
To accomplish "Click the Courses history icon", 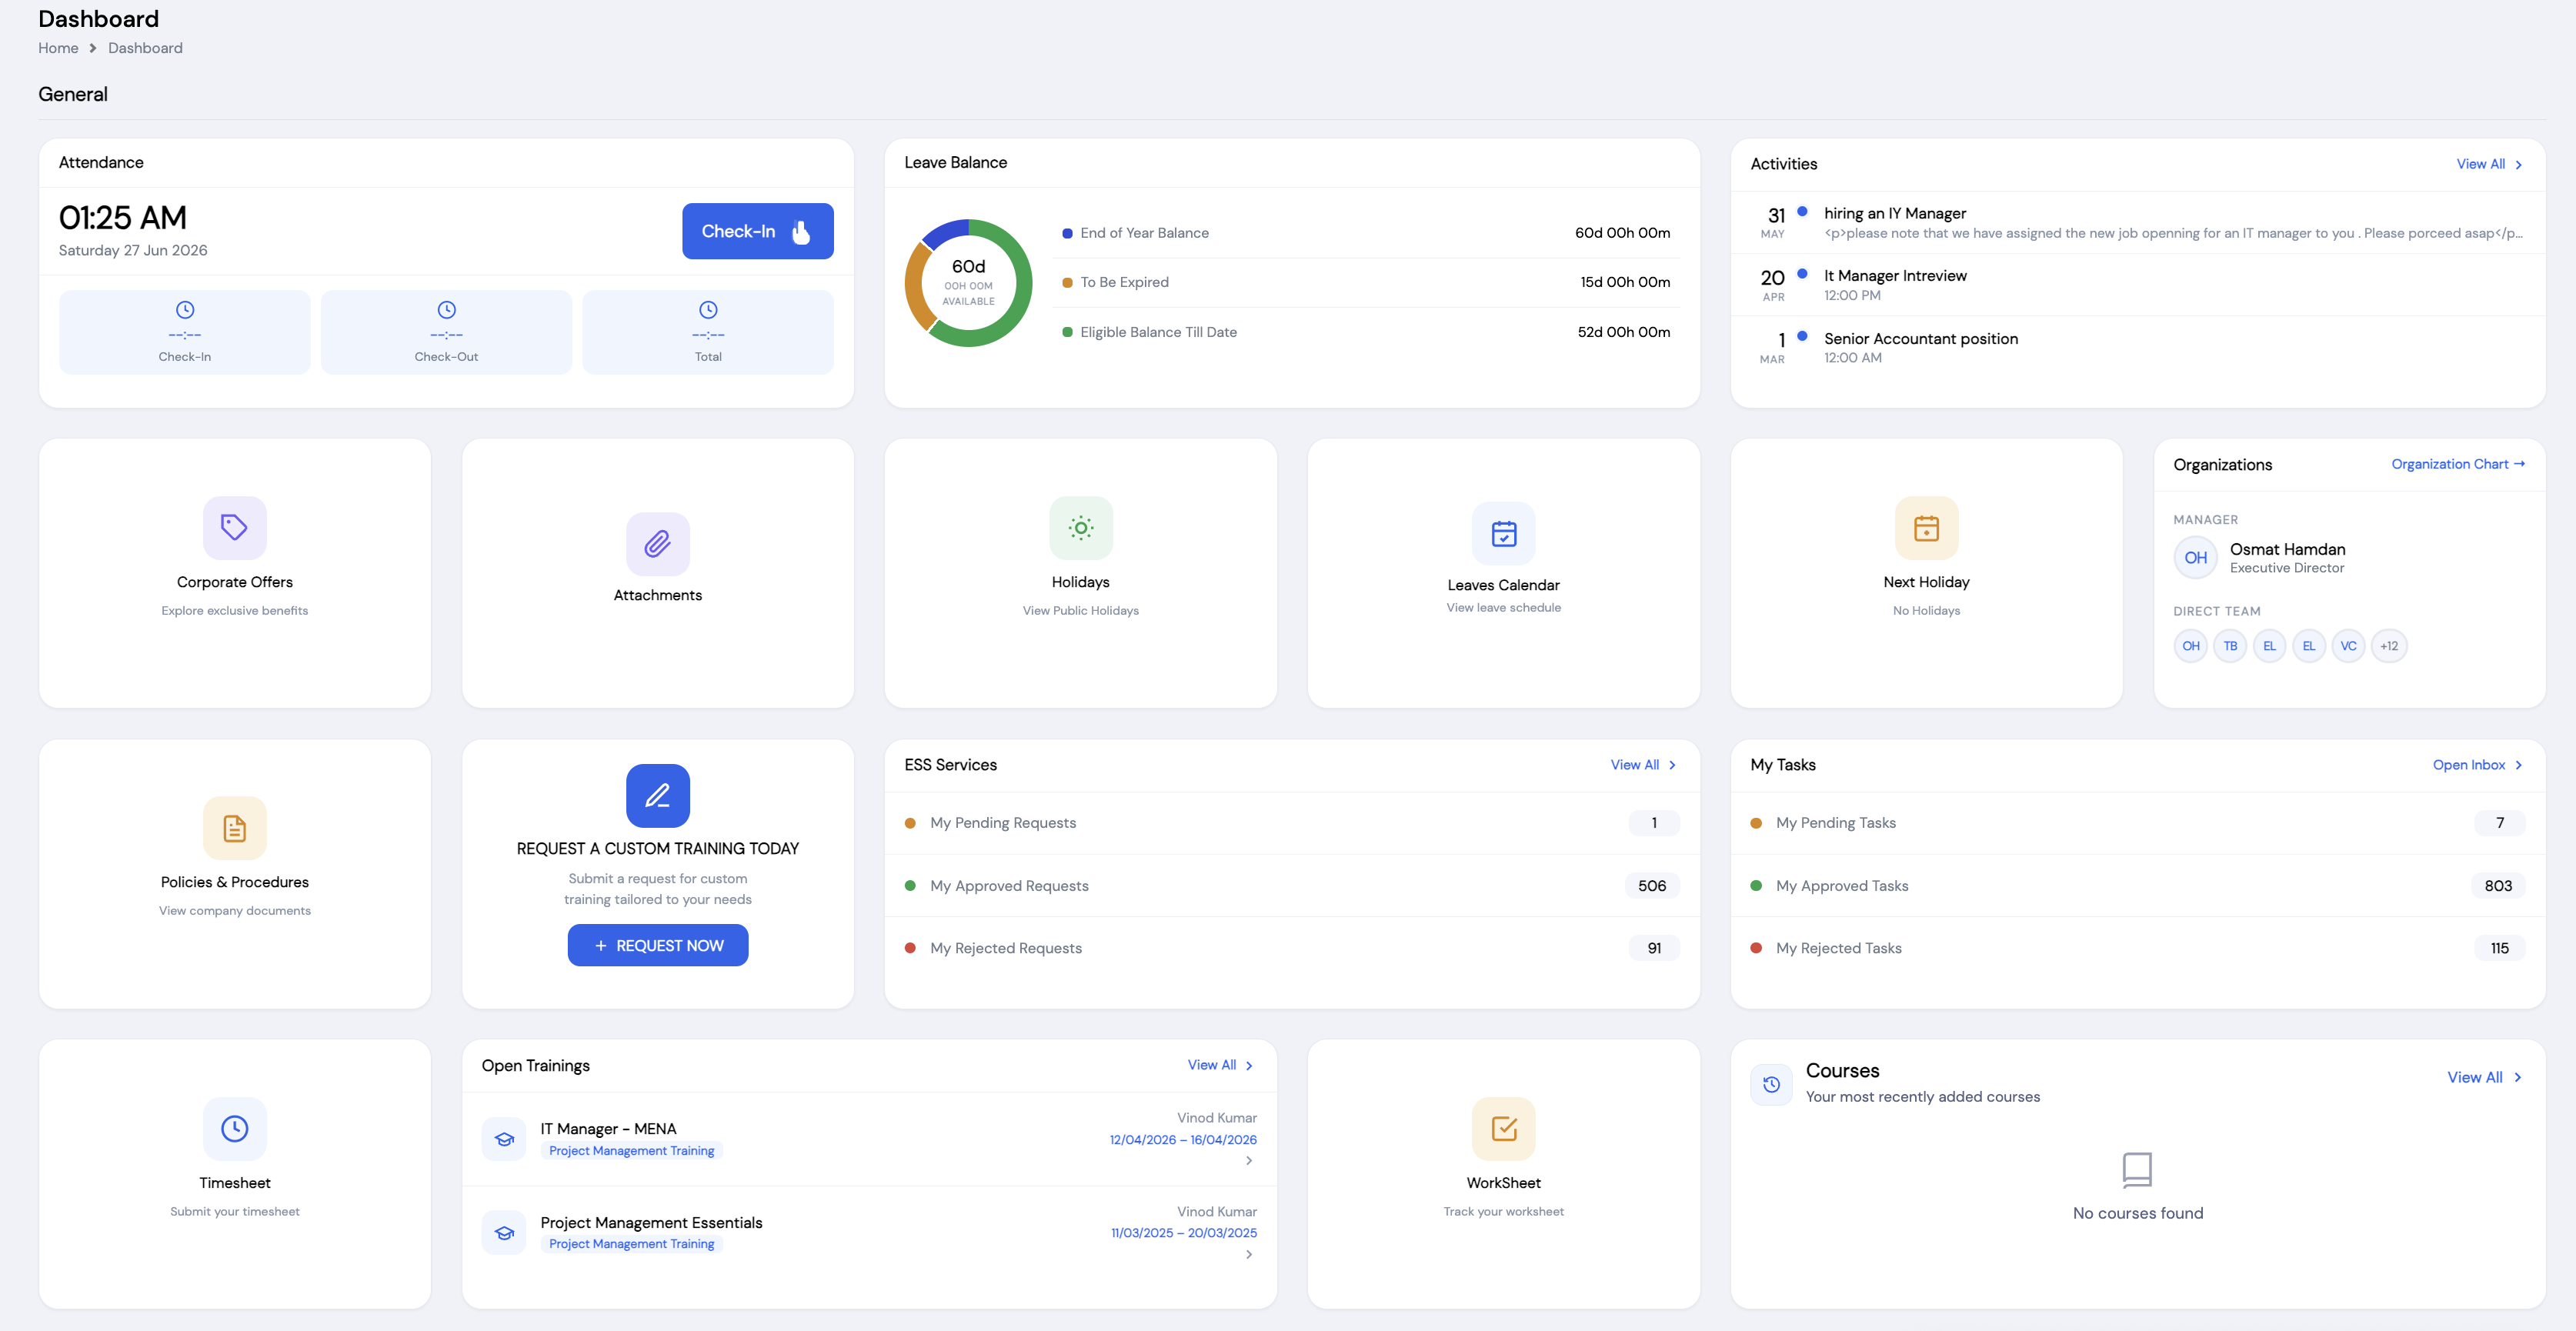I will (x=1771, y=1084).
